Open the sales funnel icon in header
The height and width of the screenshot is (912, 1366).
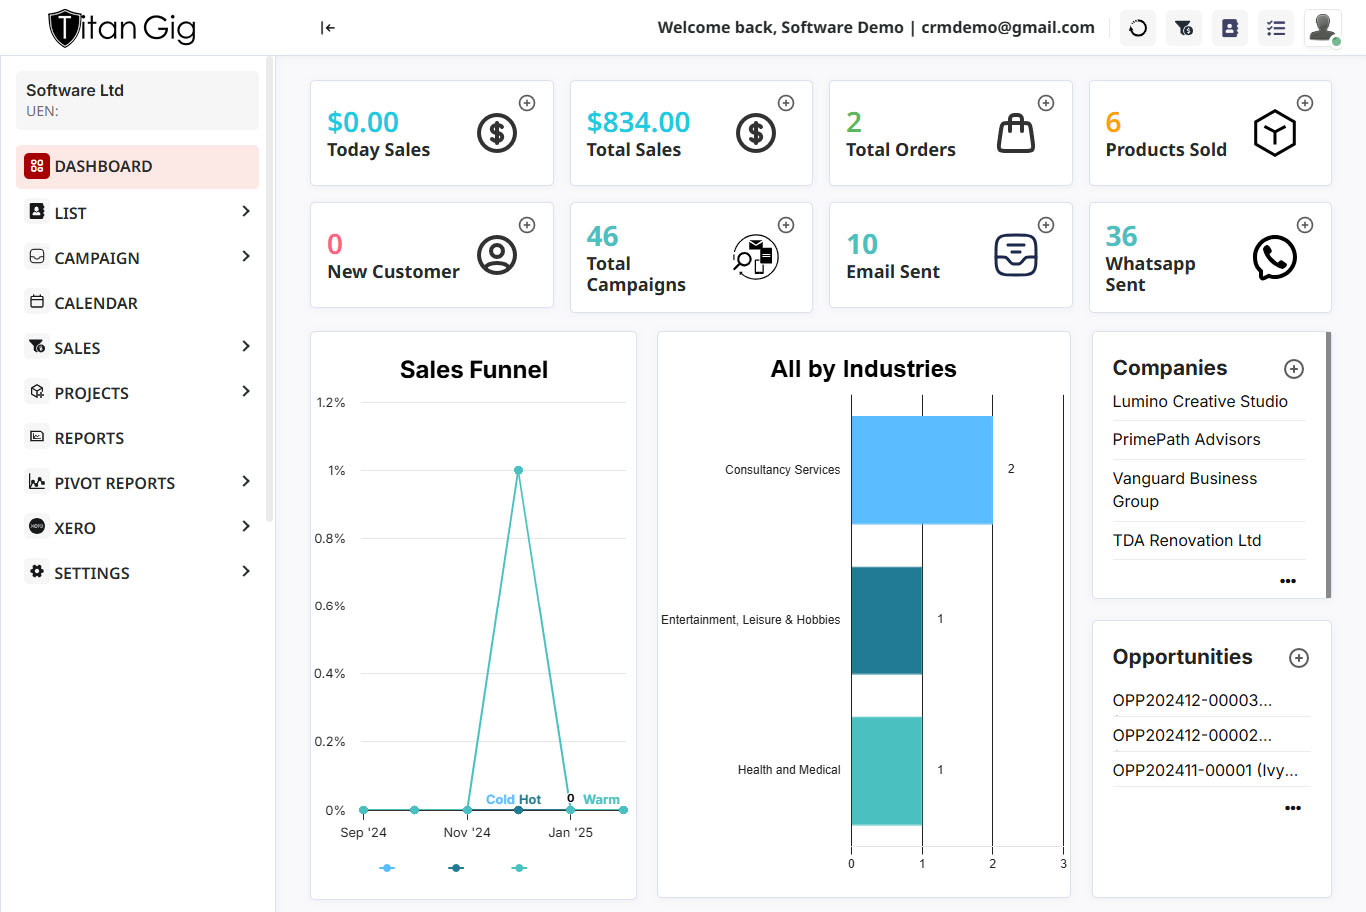click(x=1184, y=28)
